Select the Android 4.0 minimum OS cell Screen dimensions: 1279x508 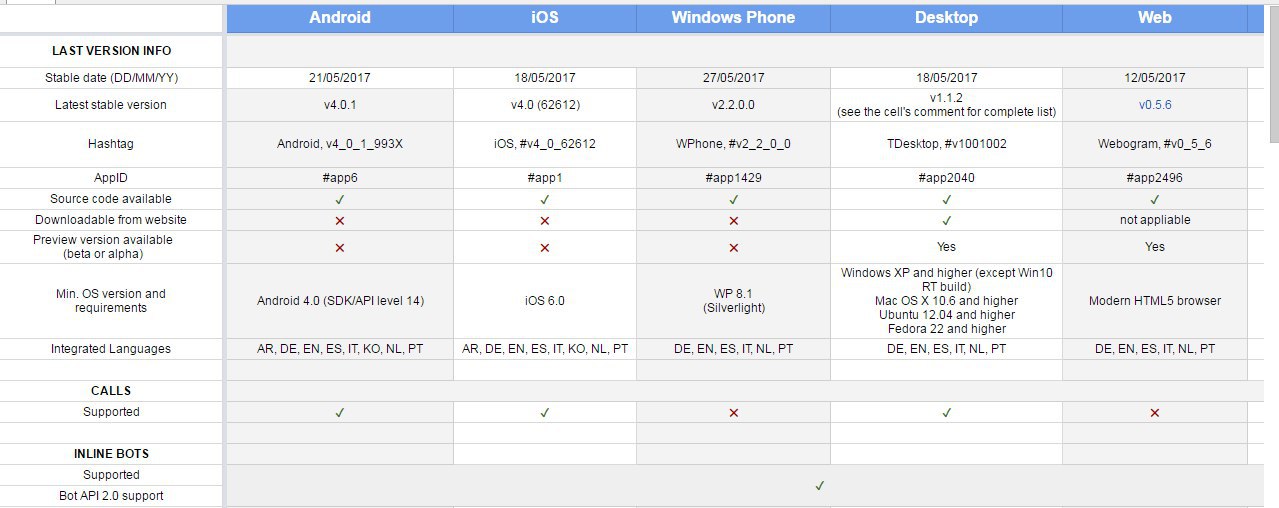pos(340,301)
